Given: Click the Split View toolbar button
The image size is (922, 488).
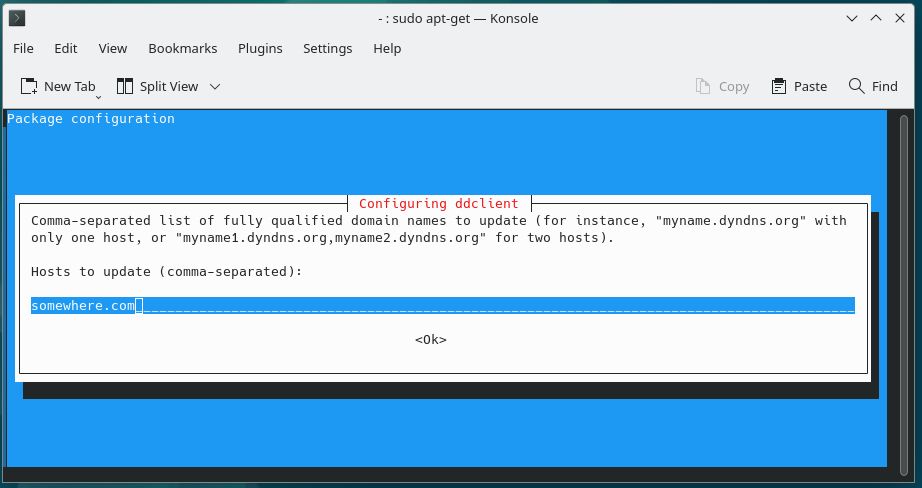Looking at the screenshot, I should point(157,86).
